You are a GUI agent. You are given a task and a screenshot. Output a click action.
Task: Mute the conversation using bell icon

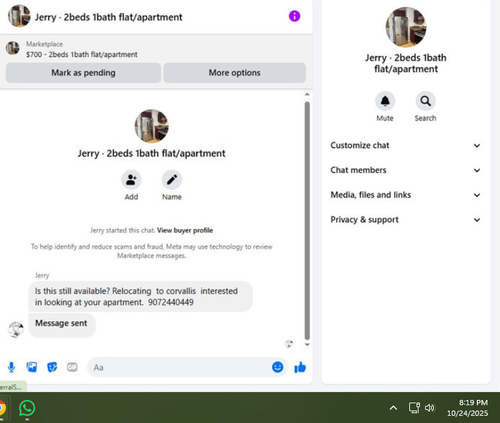(385, 101)
